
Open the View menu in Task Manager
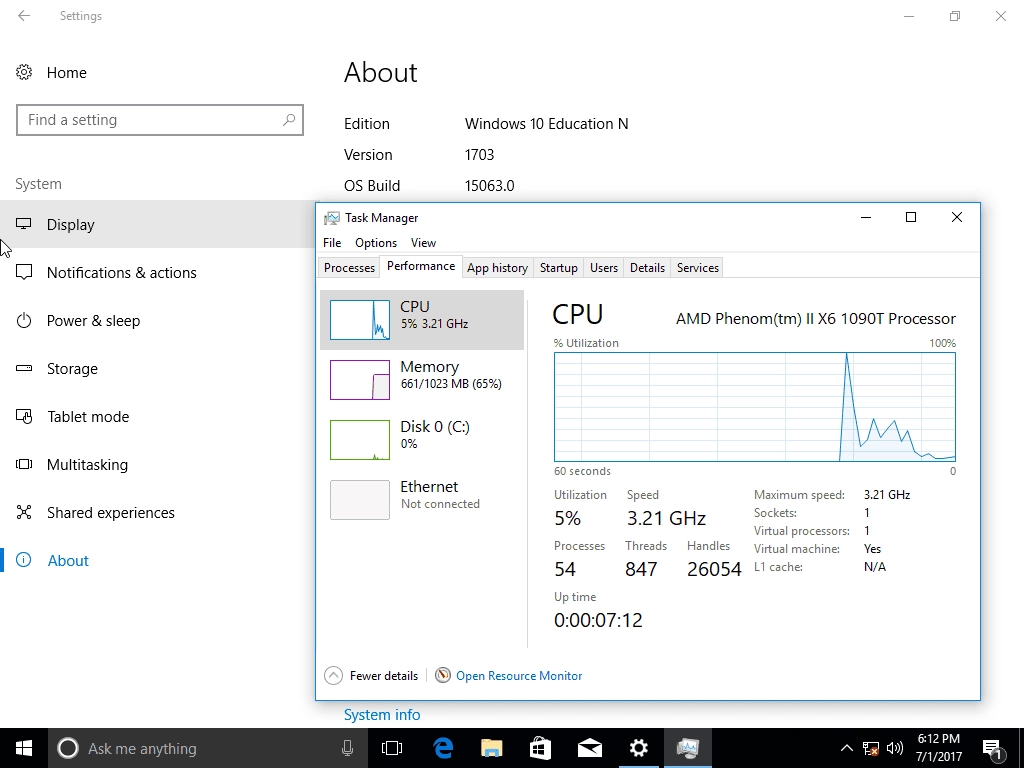click(423, 243)
